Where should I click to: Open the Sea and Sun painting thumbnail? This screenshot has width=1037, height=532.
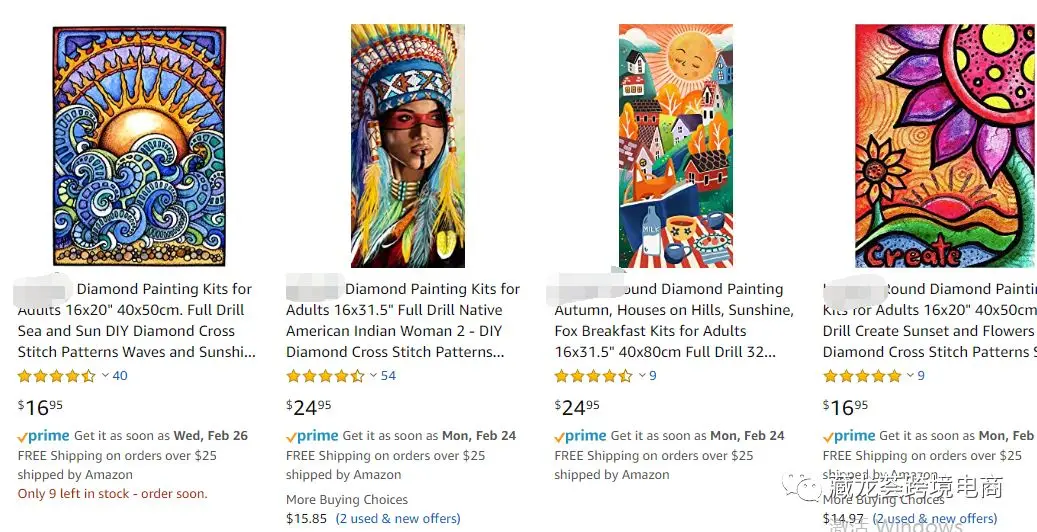coord(140,146)
